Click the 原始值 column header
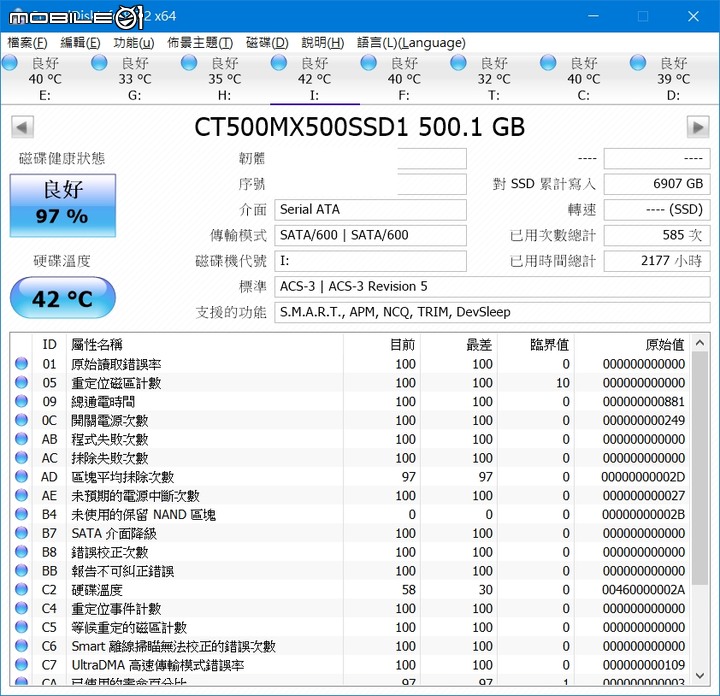Viewport: 720px width, 696px height. (x=631, y=344)
